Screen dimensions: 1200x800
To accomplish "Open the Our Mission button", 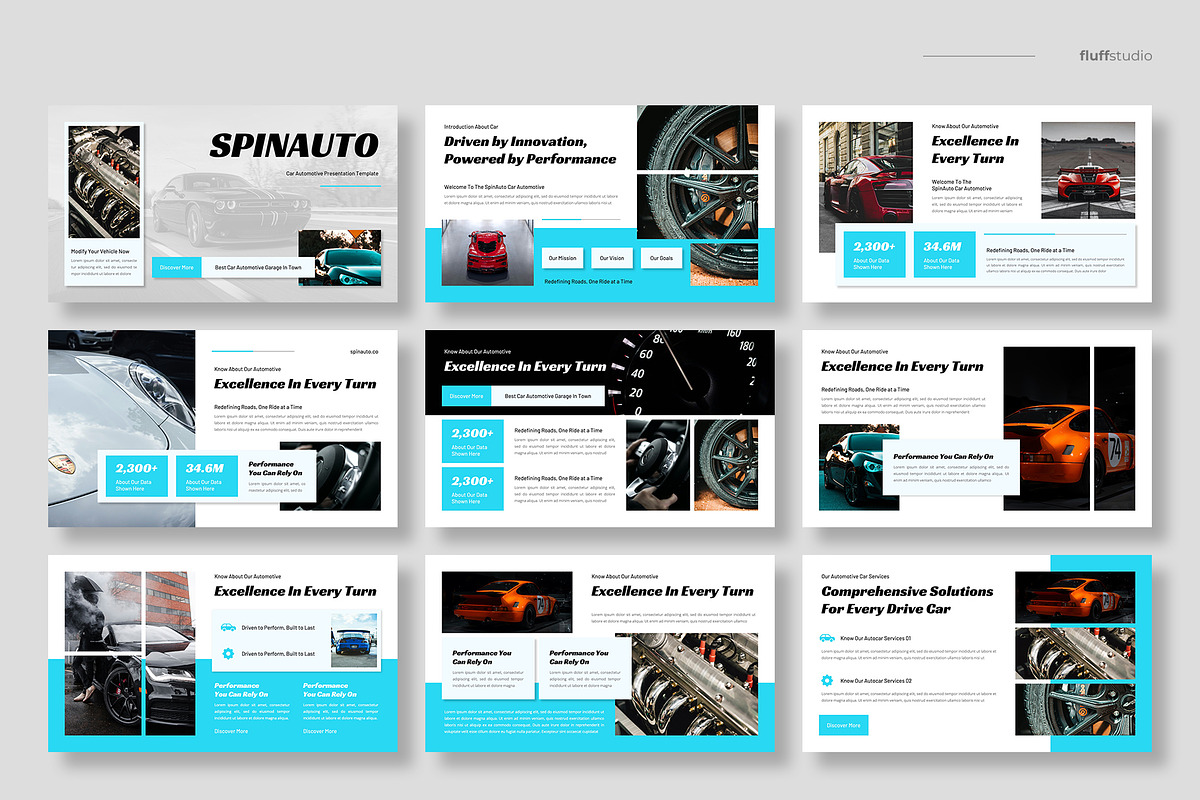I will [561, 258].
